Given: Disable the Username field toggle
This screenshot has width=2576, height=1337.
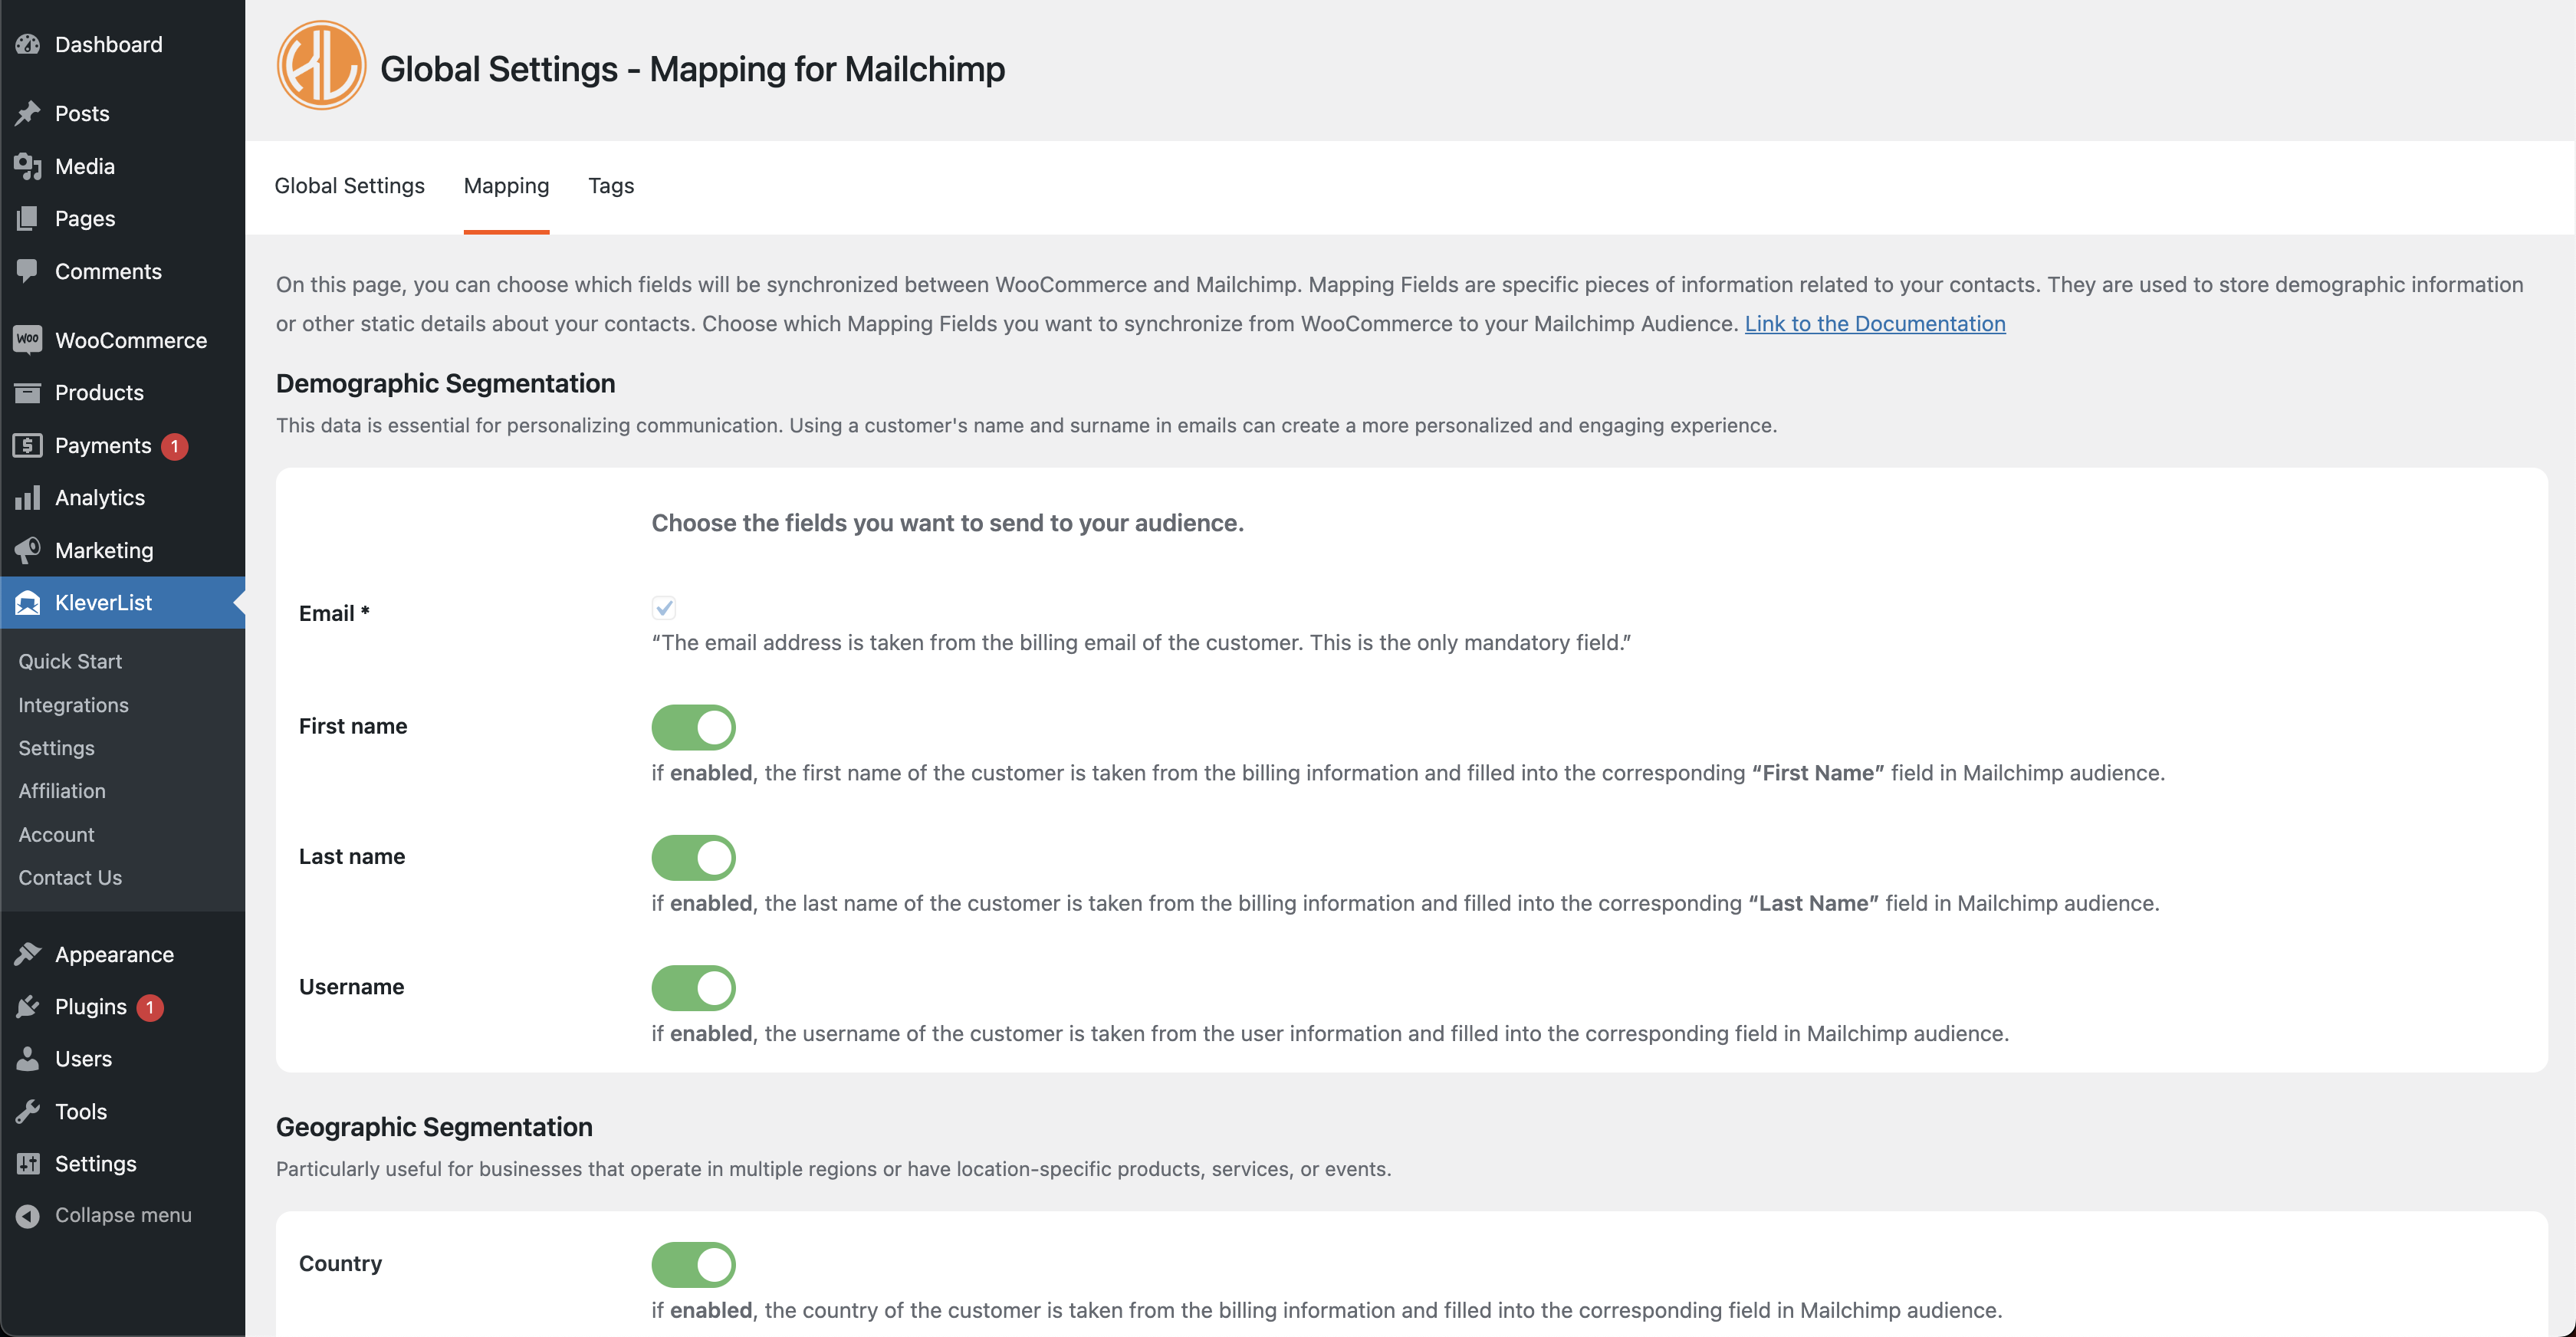Looking at the screenshot, I should pos(693,988).
